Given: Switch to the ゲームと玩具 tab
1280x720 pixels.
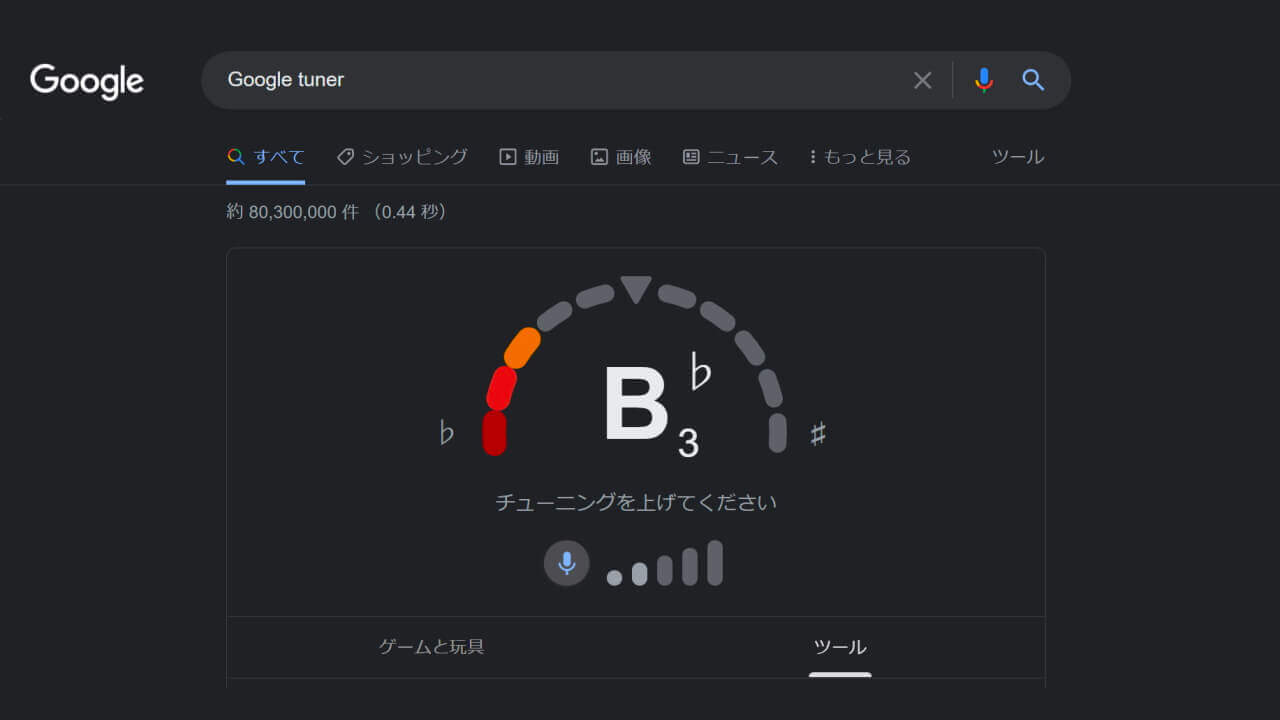Looking at the screenshot, I should [431, 647].
